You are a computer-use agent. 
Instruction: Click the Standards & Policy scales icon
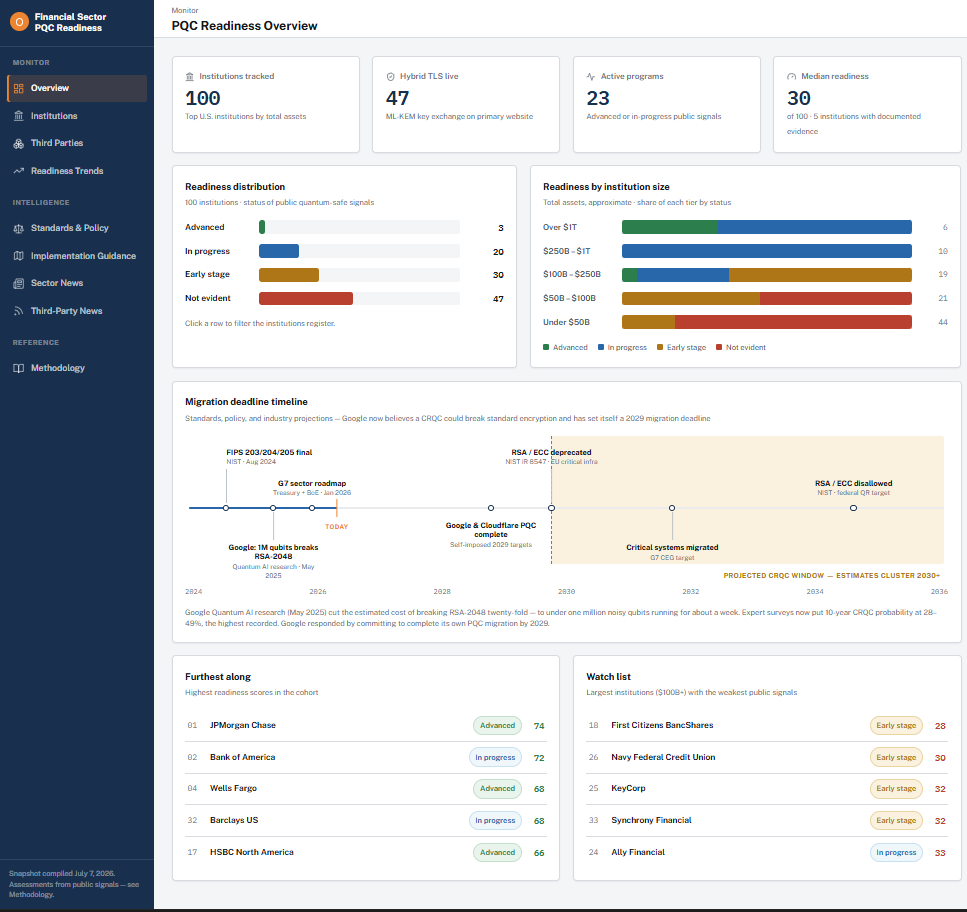19,228
